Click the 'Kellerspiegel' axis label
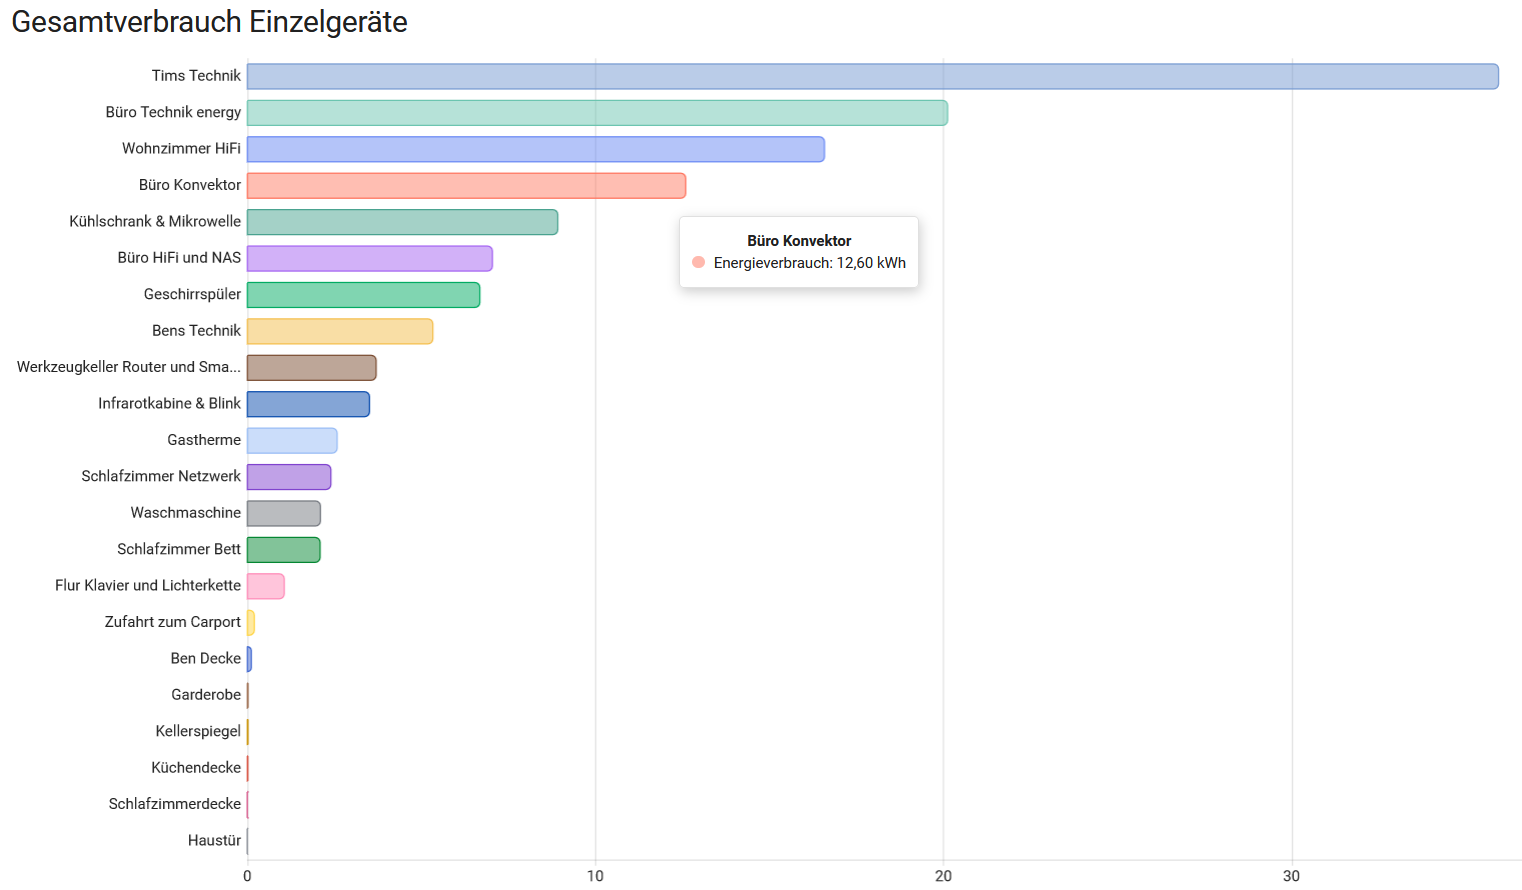The image size is (1522, 890). pyautogui.click(x=198, y=732)
